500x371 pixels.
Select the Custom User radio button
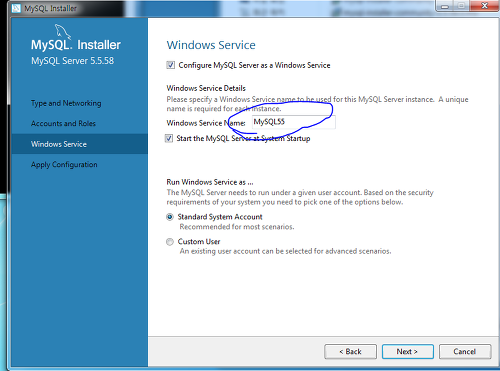coord(170,242)
